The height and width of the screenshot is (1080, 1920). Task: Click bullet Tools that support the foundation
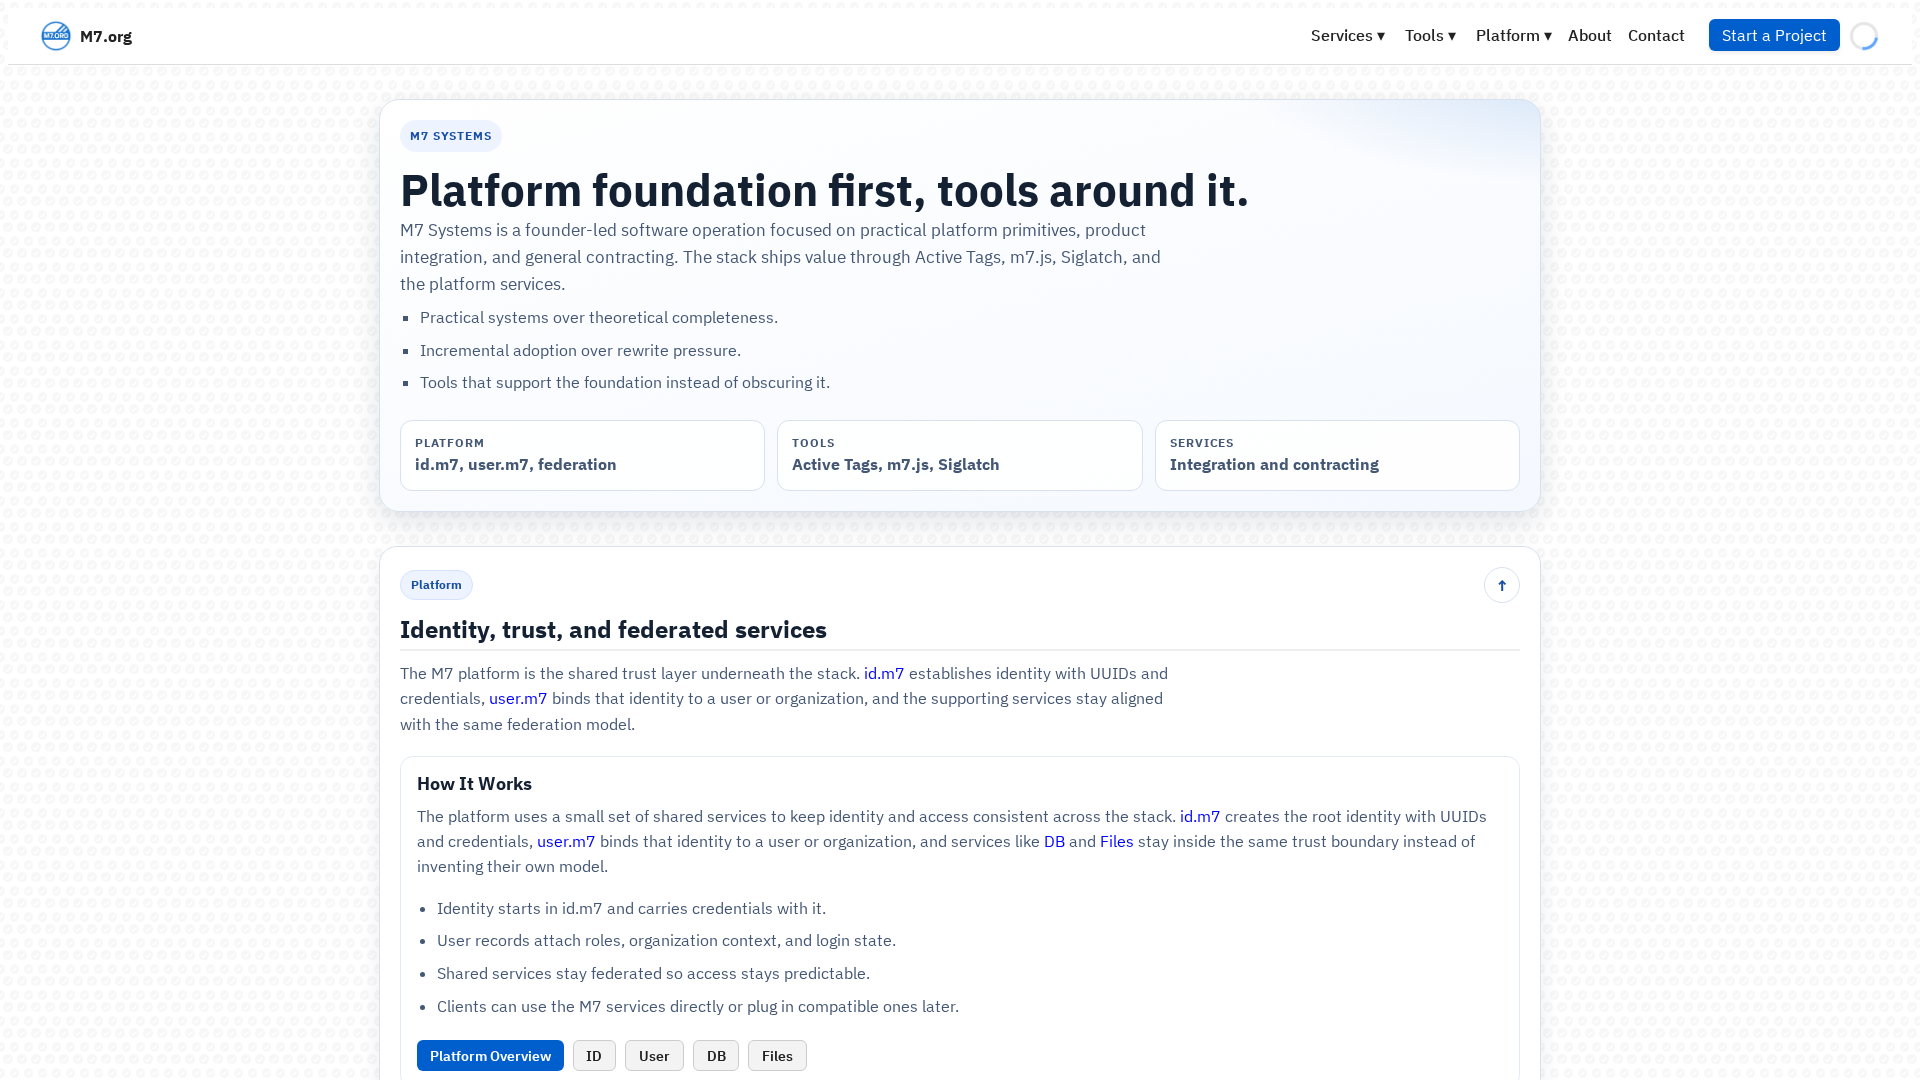click(625, 383)
